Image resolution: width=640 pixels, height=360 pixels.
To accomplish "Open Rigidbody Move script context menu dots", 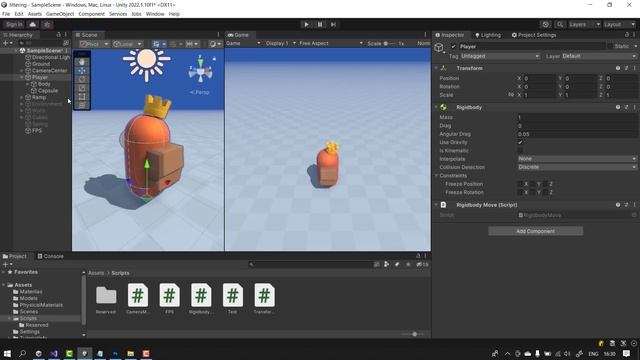I will click(634, 205).
